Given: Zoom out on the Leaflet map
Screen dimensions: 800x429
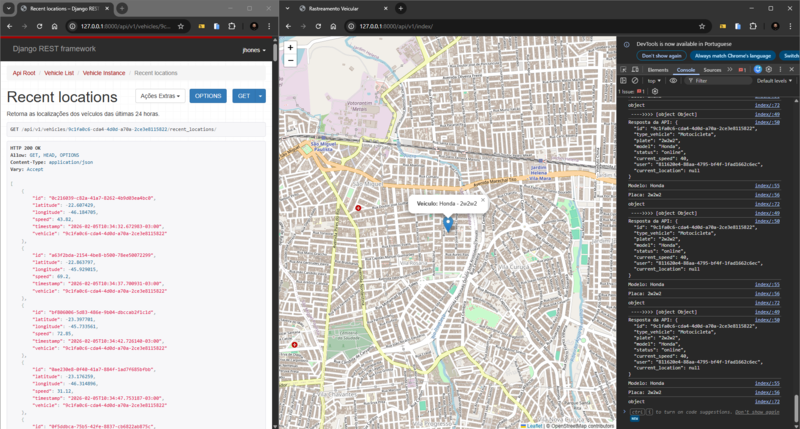Looking at the screenshot, I should (290, 60).
